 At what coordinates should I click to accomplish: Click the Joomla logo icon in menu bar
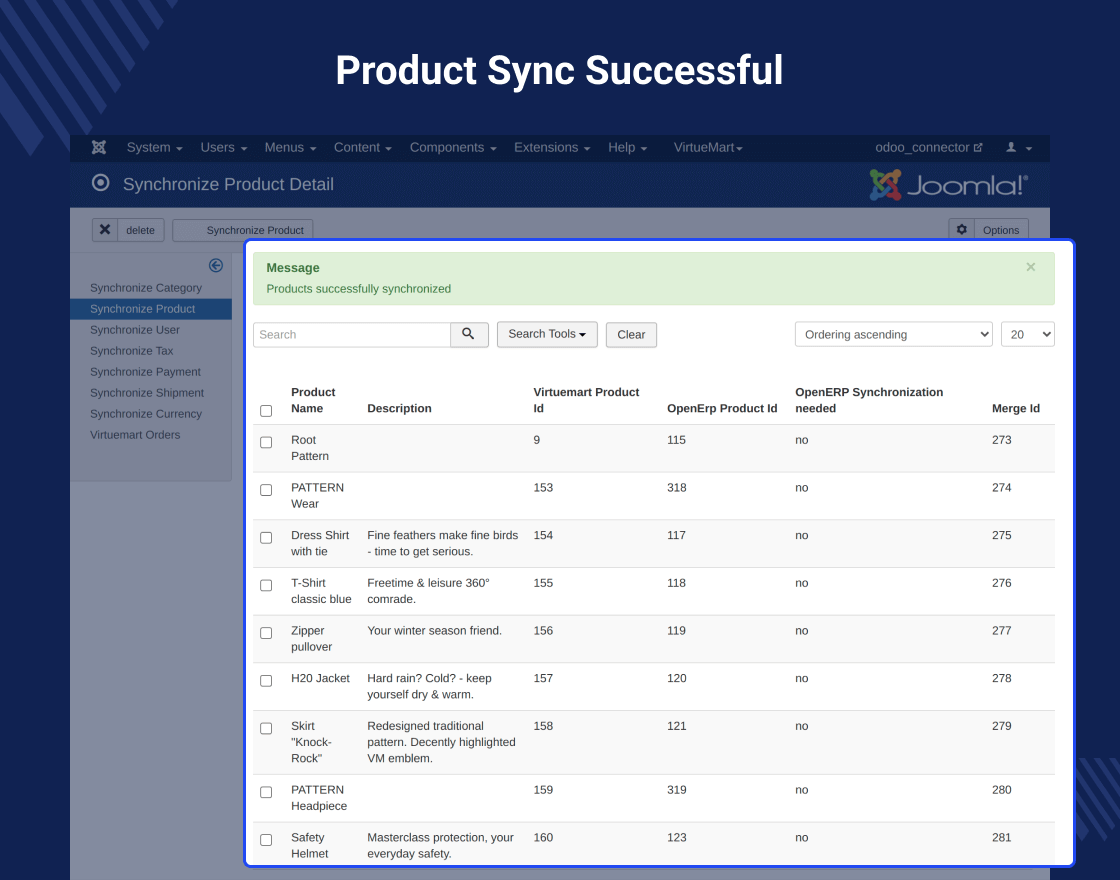pos(99,147)
